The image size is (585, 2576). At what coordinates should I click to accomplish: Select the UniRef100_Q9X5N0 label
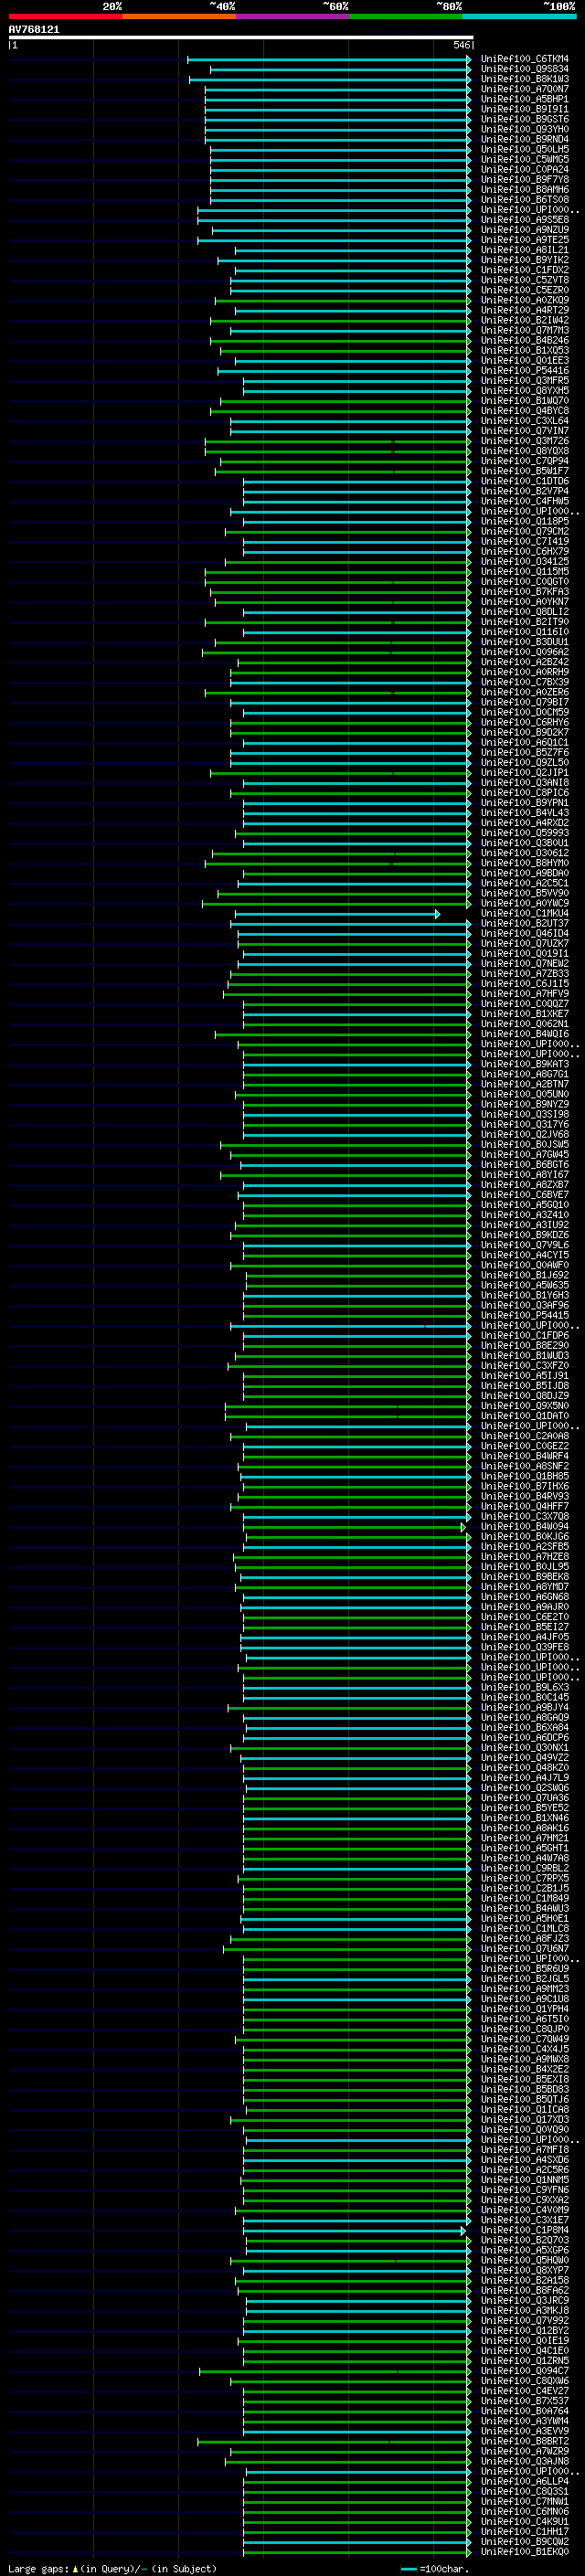(x=525, y=1405)
